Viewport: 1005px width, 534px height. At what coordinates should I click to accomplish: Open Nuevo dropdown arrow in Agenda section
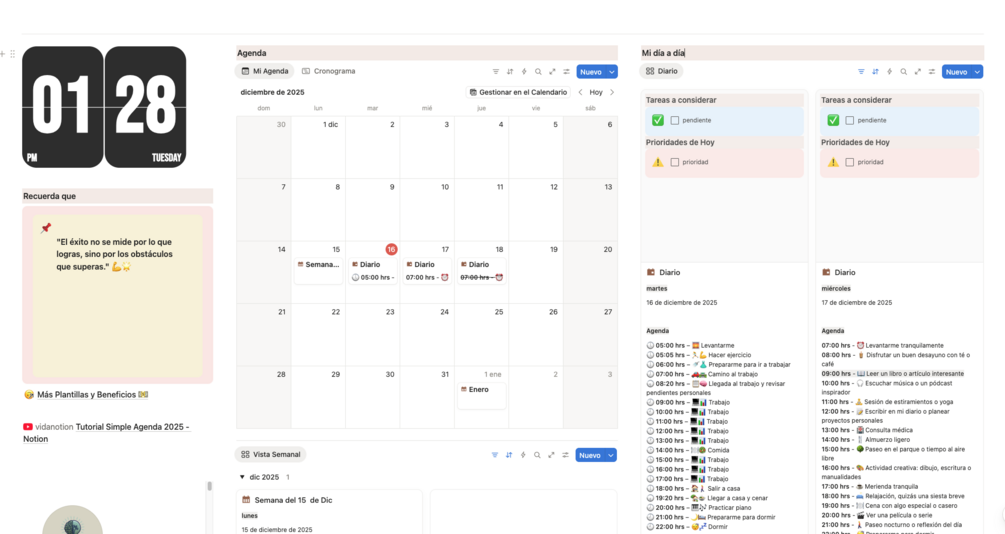pyautogui.click(x=611, y=72)
